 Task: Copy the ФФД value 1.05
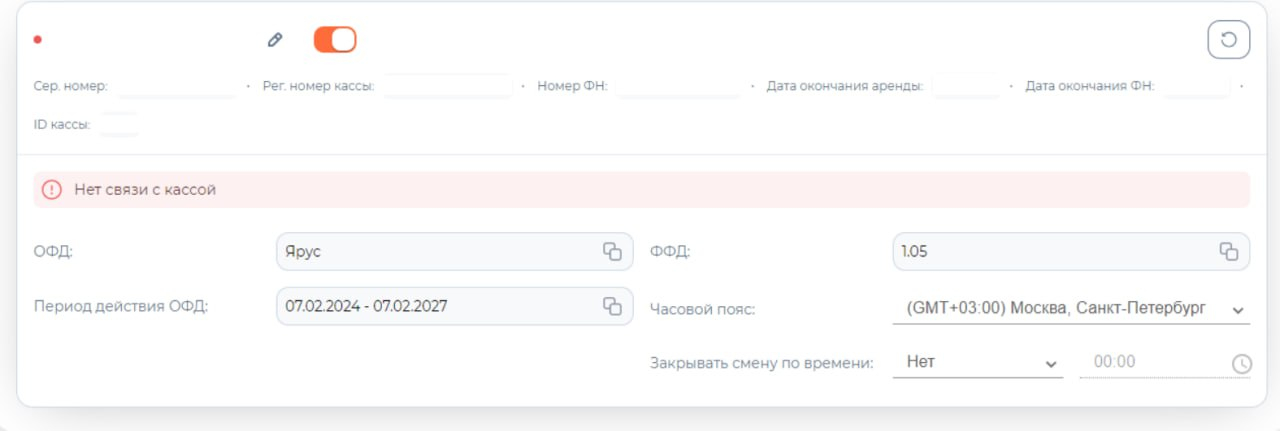tap(1228, 252)
